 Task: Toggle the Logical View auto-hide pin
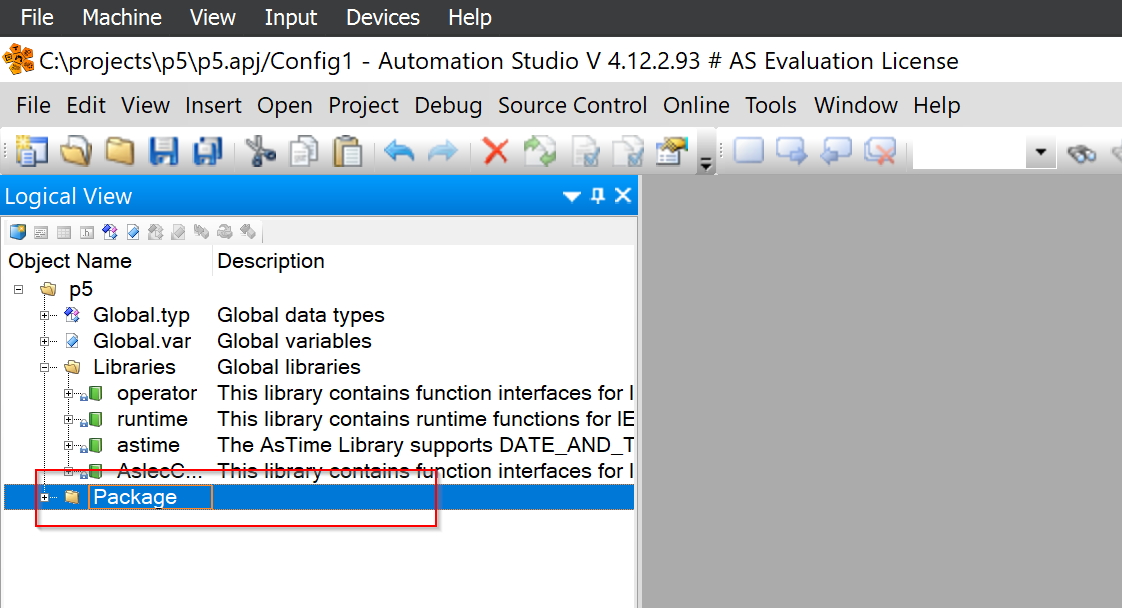(598, 195)
